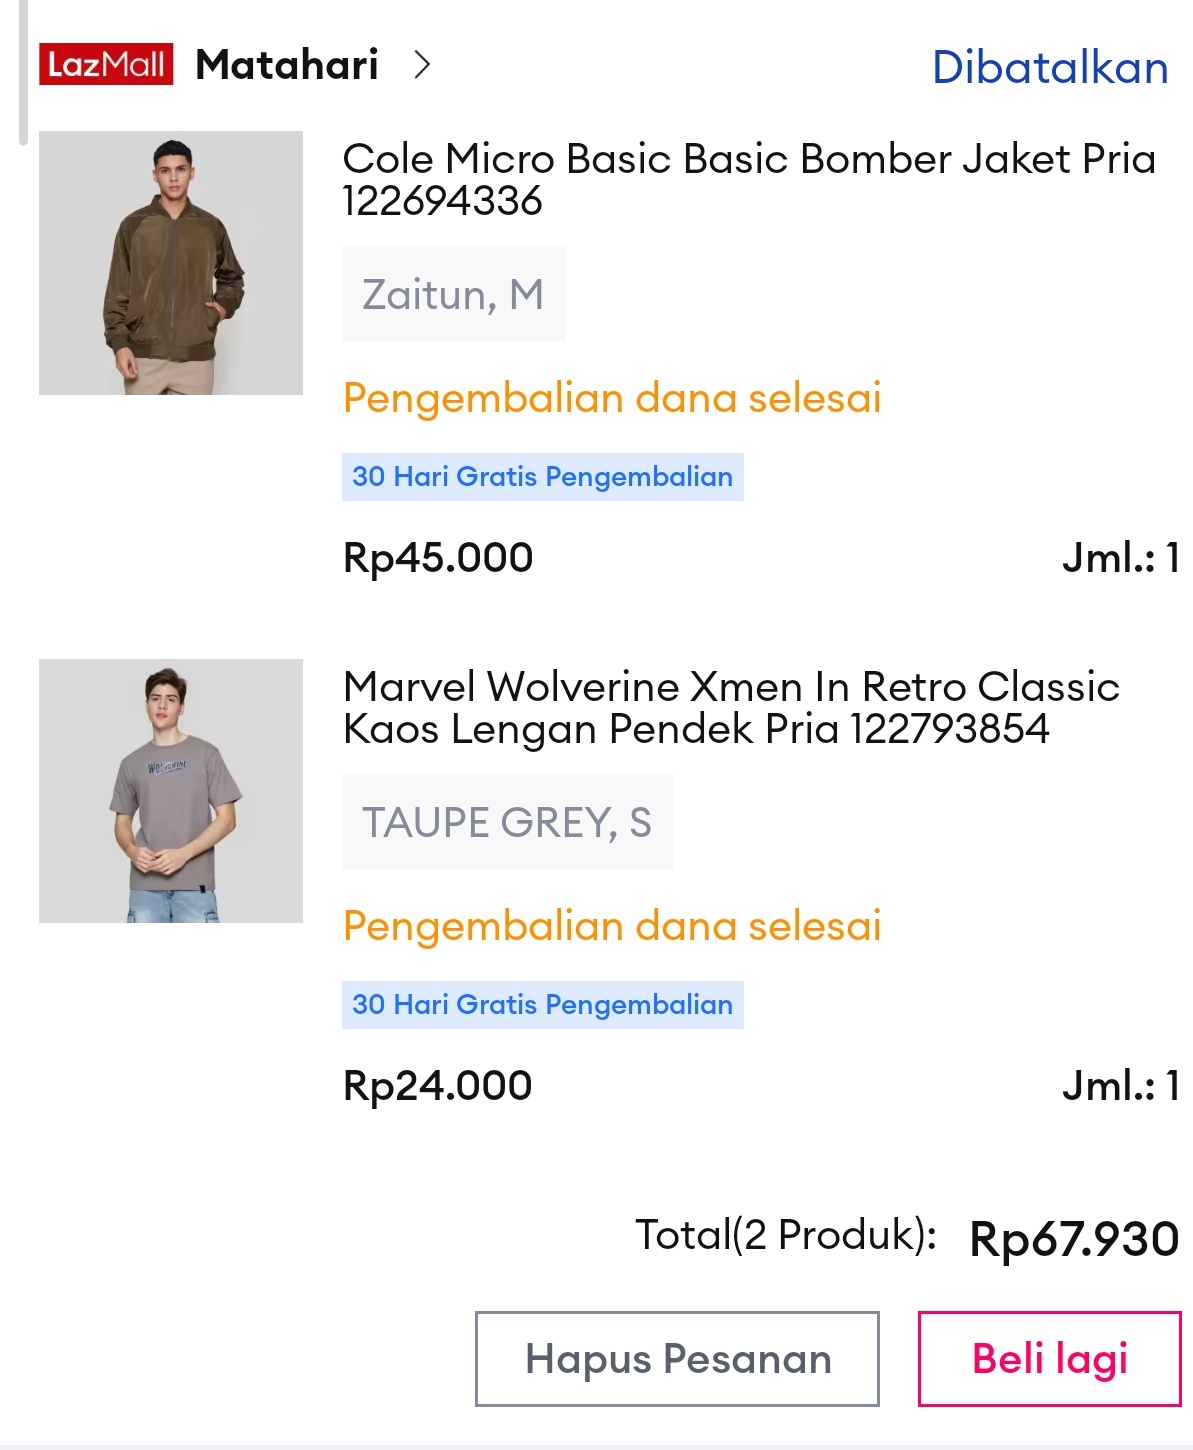
Task: Tap the LazMall badge icon
Action: (106, 65)
